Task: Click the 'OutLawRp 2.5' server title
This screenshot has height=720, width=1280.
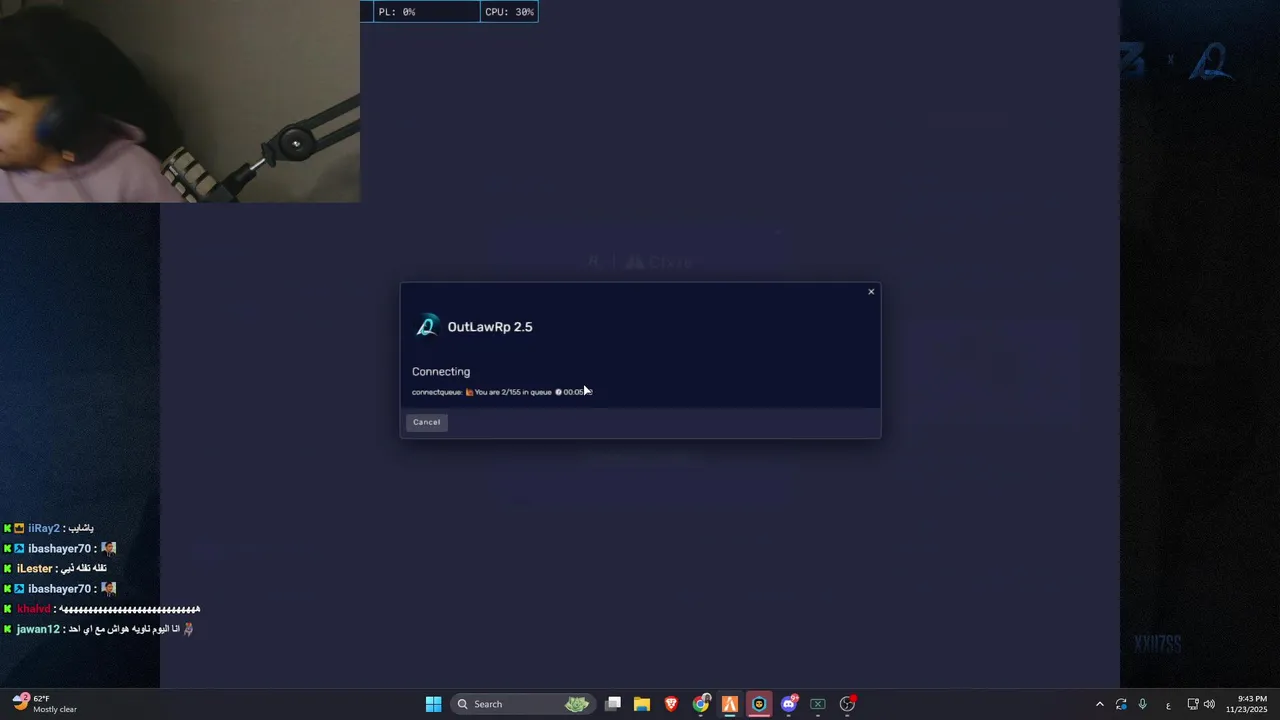Action: [x=490, y=327]
